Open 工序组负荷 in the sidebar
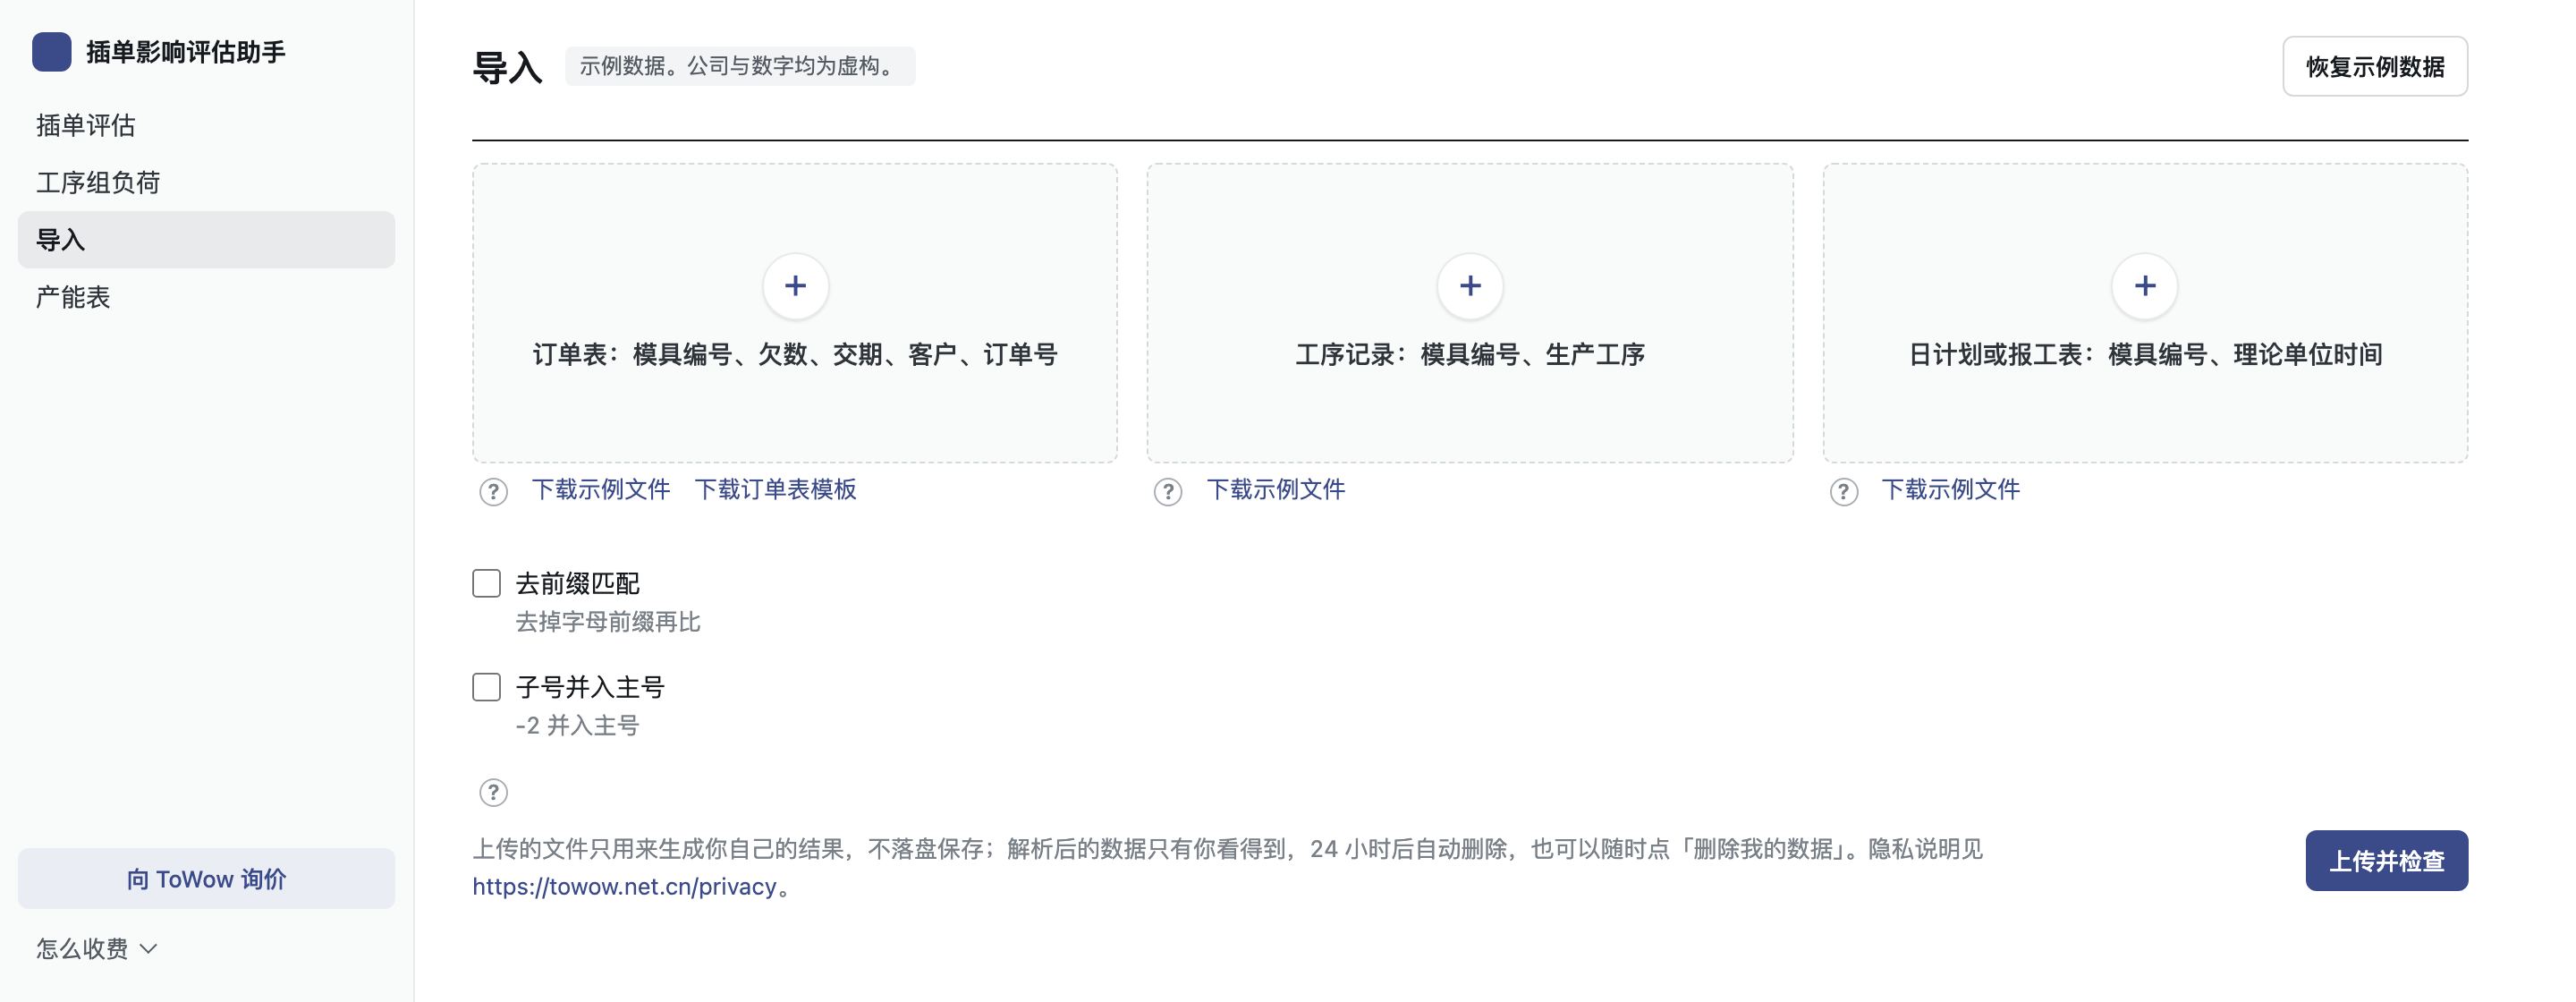The image size is (2576, 1002). coord(206,182)
